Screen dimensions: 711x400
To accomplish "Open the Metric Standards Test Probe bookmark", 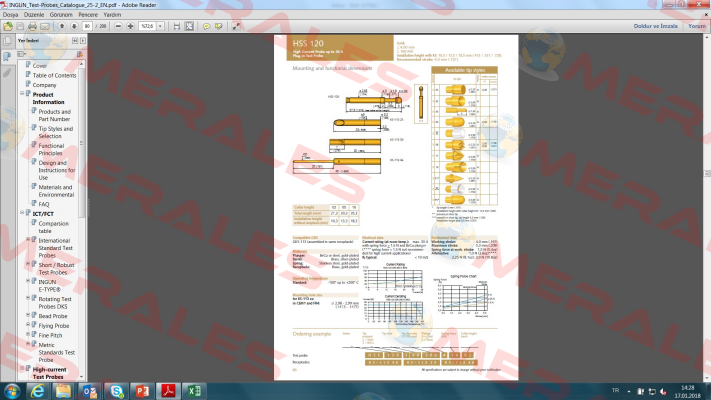I will click(56, 352).
